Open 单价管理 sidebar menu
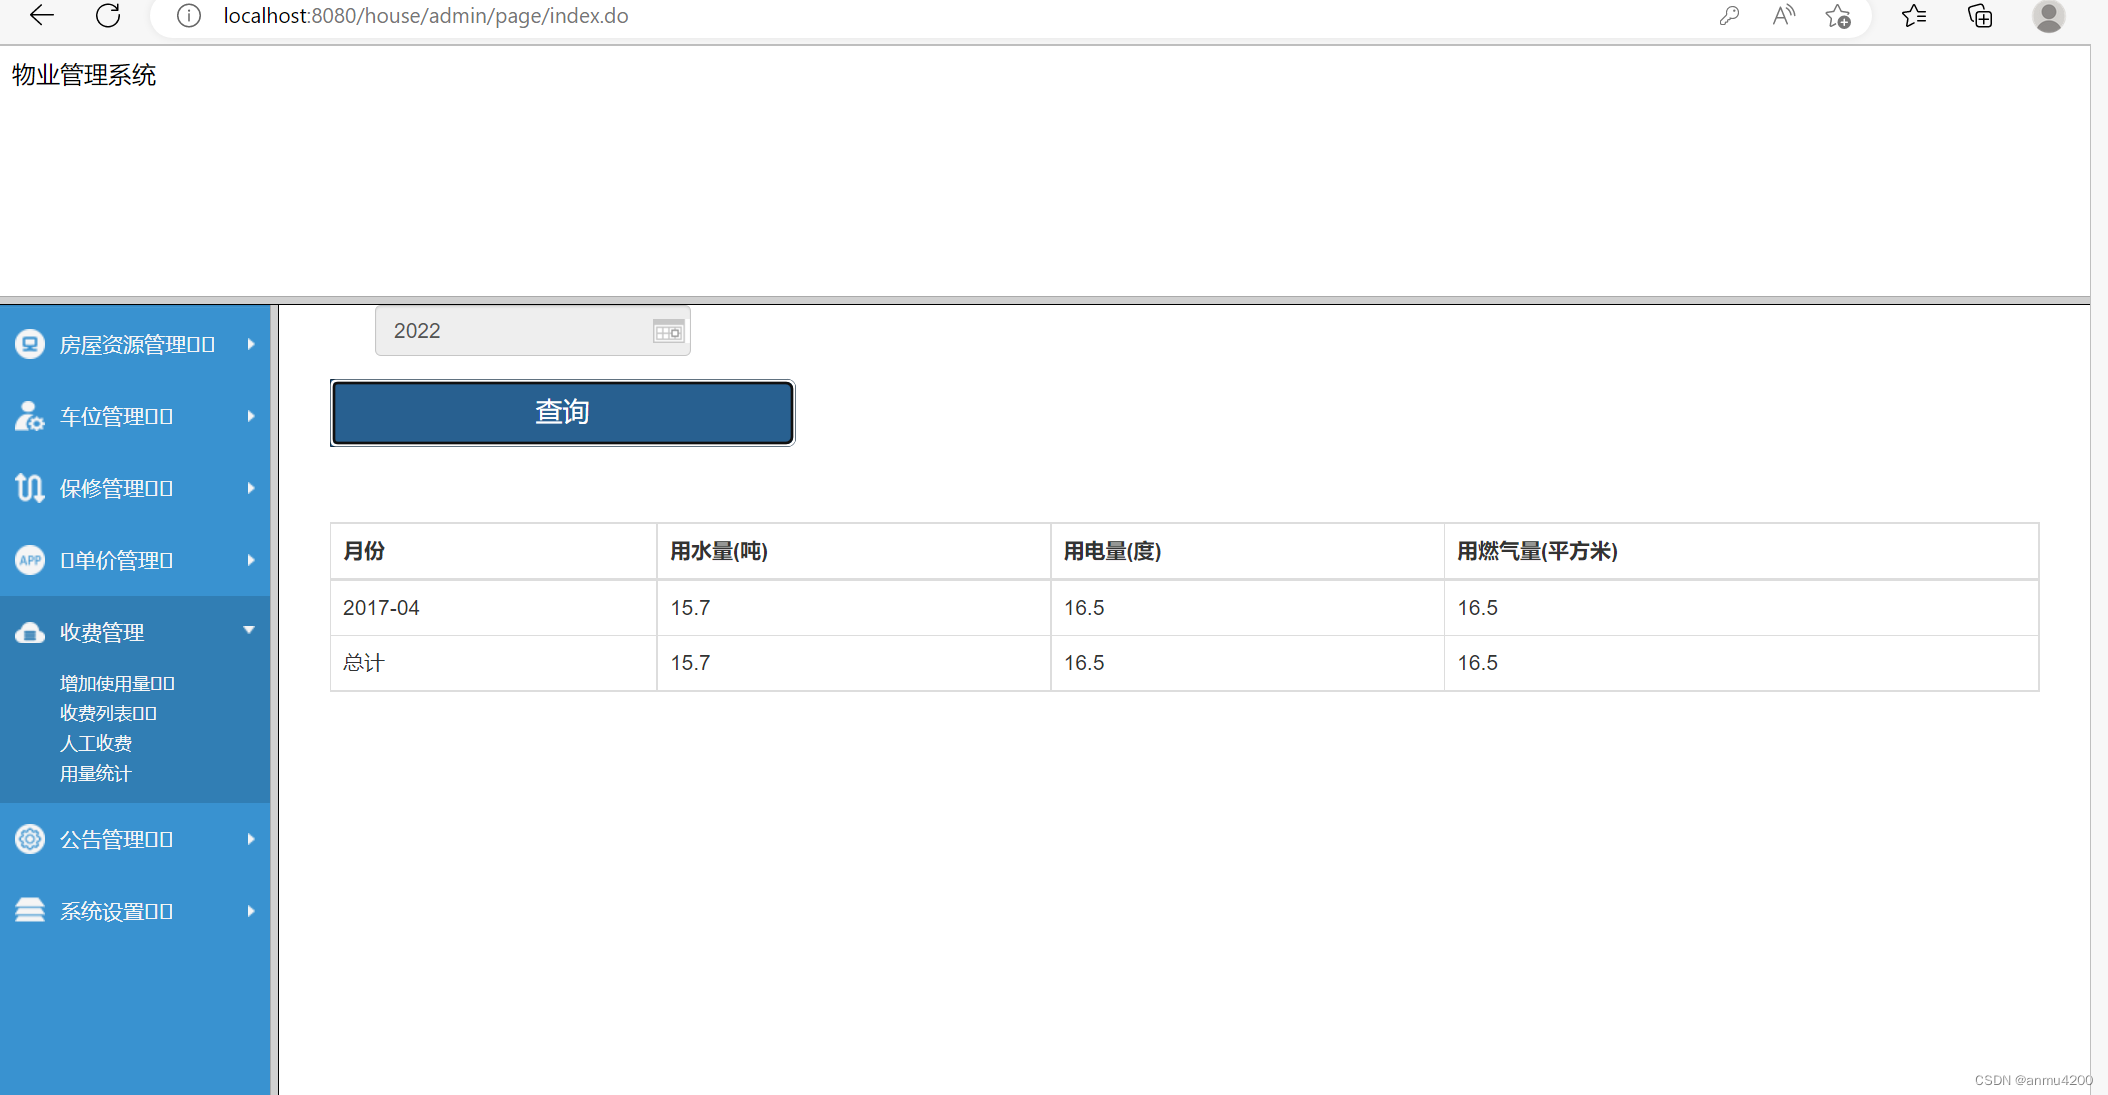Viewport: 2108px width, 1095px height. click(x=135, y=560)
